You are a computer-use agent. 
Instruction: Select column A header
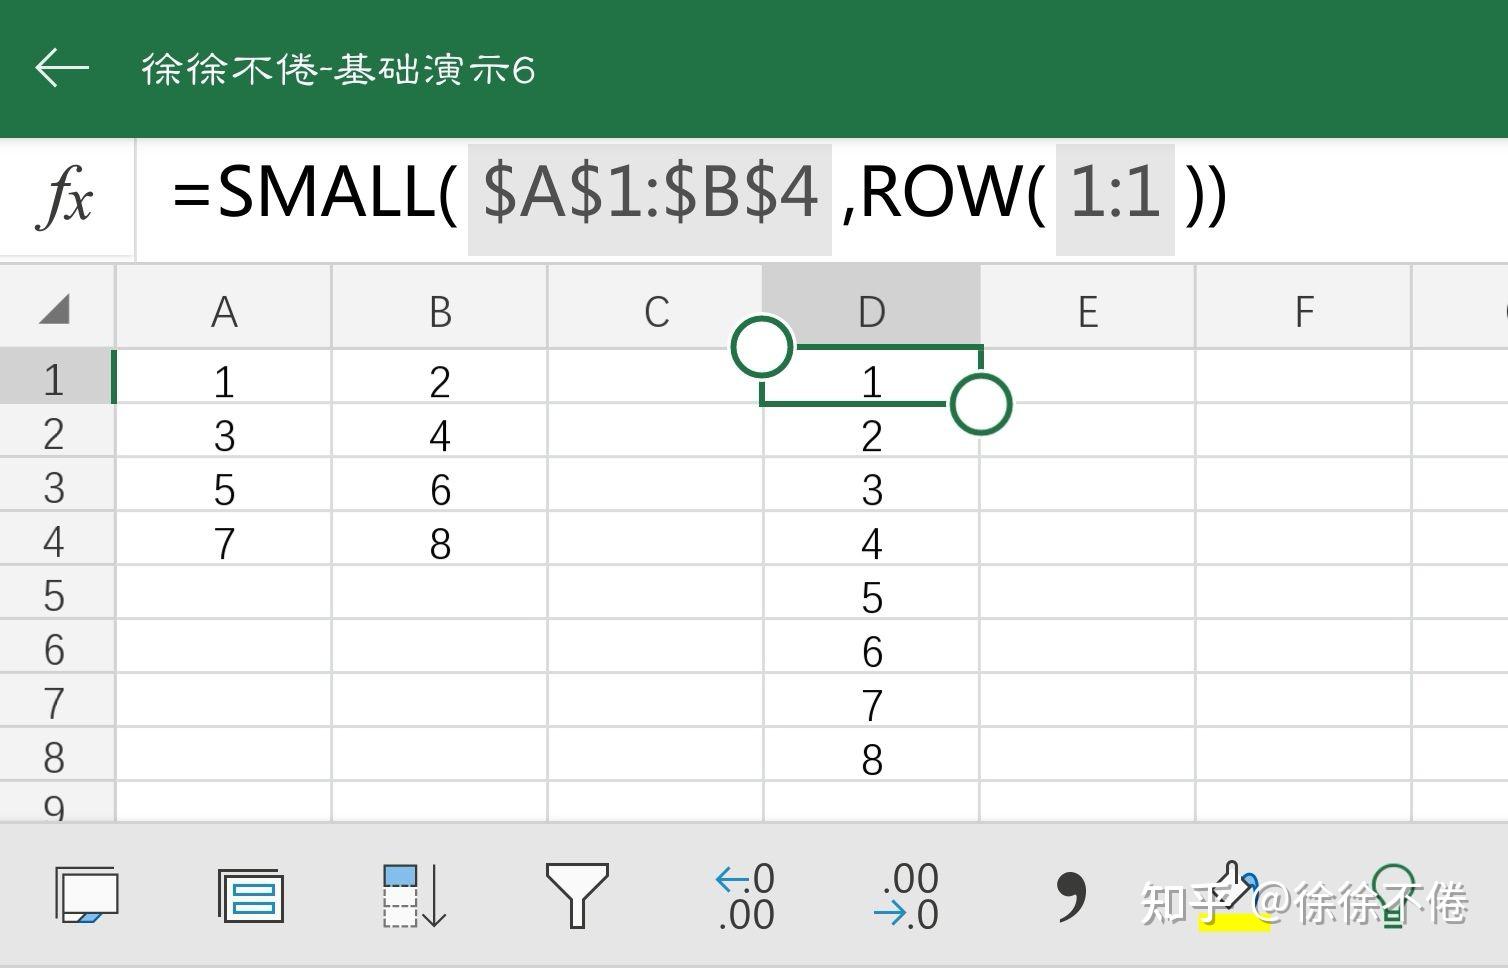[224, 309]
